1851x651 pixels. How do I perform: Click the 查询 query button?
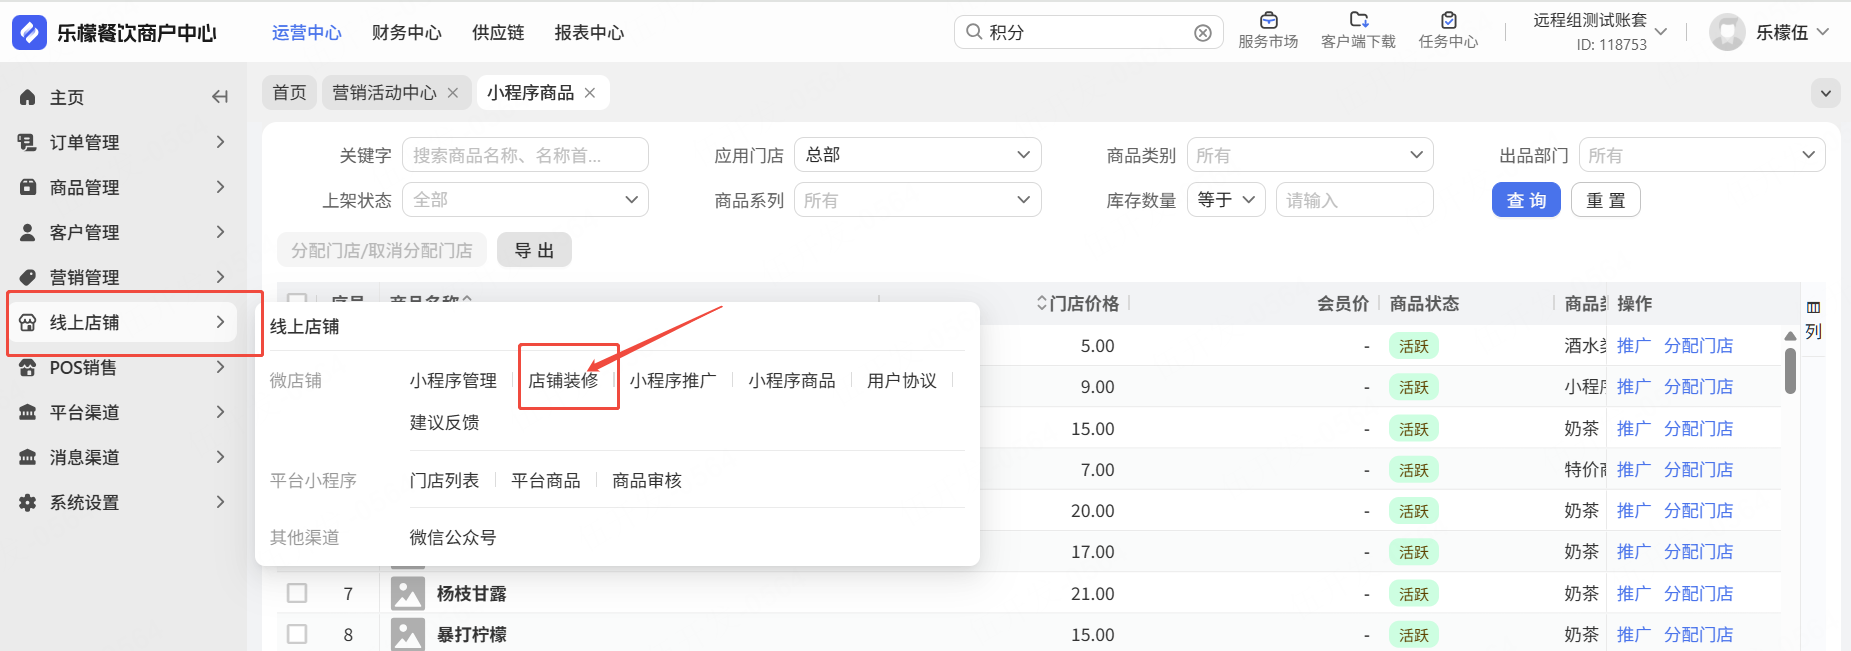1526,200
